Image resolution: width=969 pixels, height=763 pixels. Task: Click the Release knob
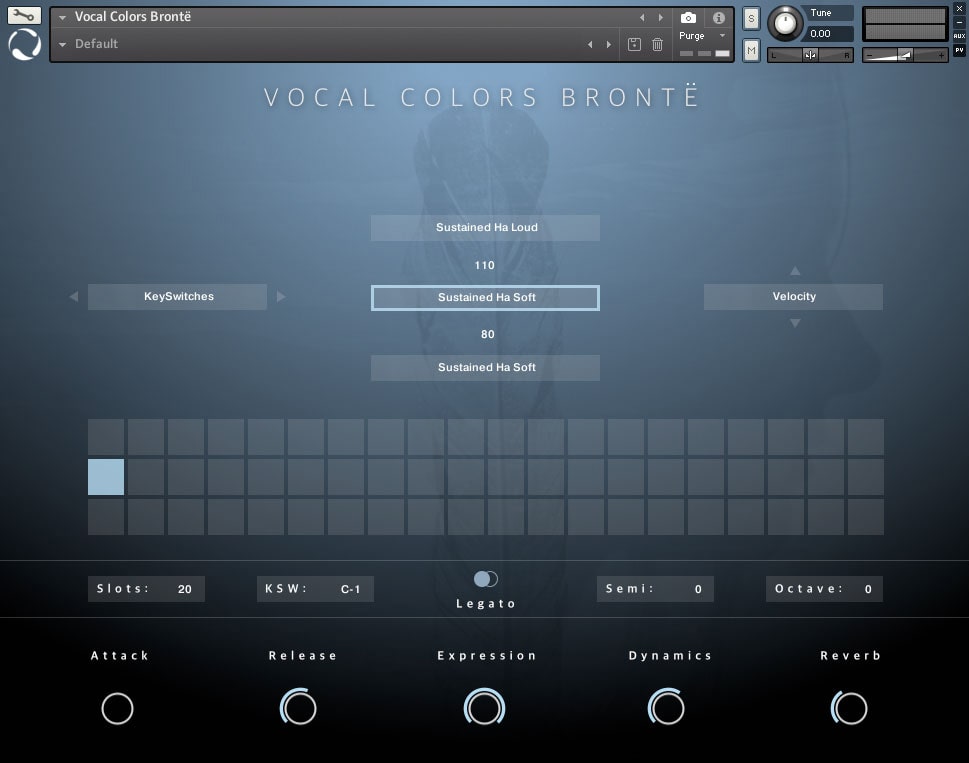coord(298,707)
